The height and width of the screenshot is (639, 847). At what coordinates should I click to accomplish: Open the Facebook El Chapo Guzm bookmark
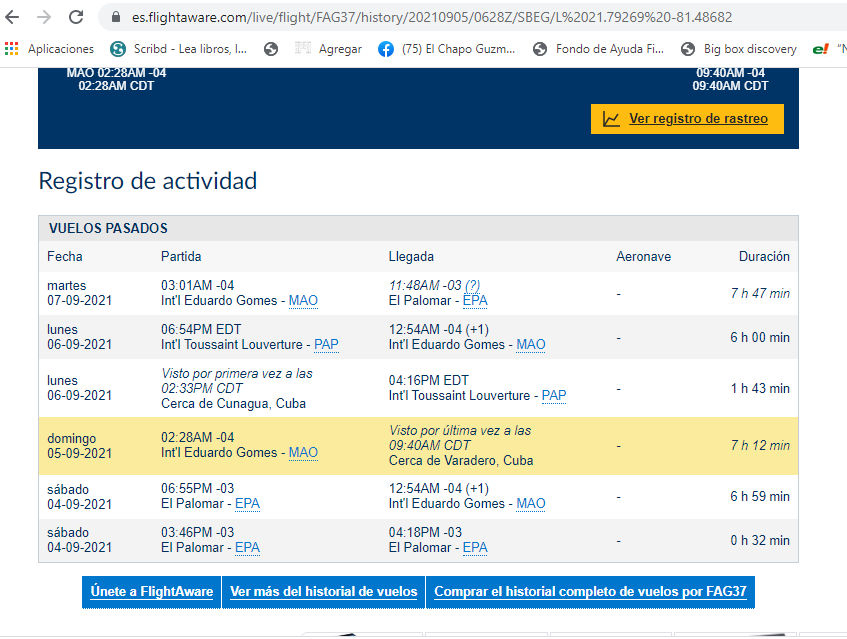pos(447,49)
